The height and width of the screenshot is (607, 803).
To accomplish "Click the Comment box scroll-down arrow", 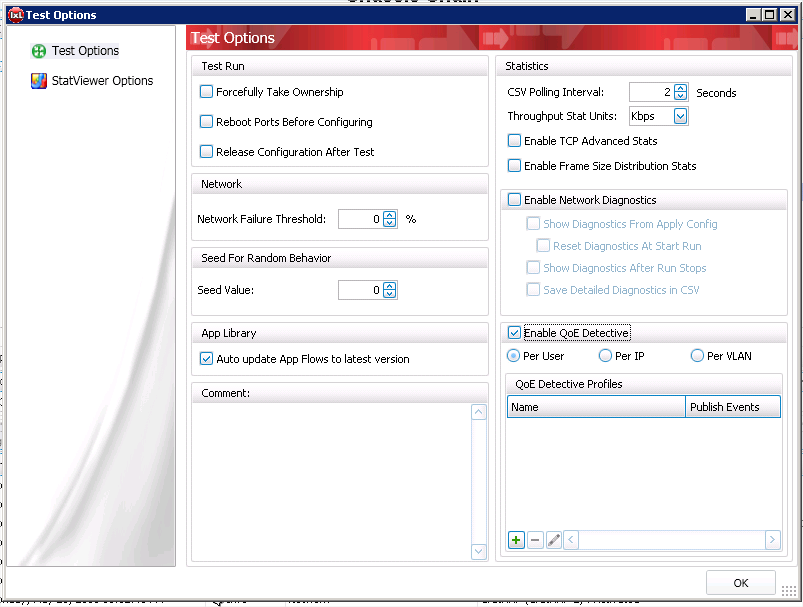I will pyautogui.click(x=478, y=552).
